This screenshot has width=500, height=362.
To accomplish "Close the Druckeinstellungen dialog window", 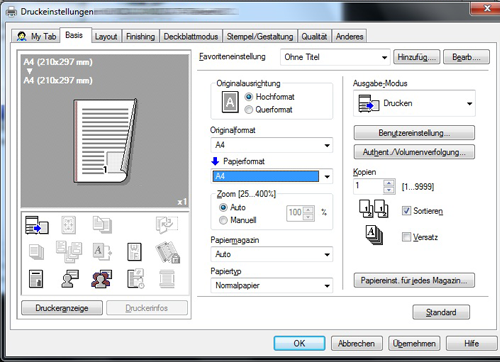I will click(487, 8).
